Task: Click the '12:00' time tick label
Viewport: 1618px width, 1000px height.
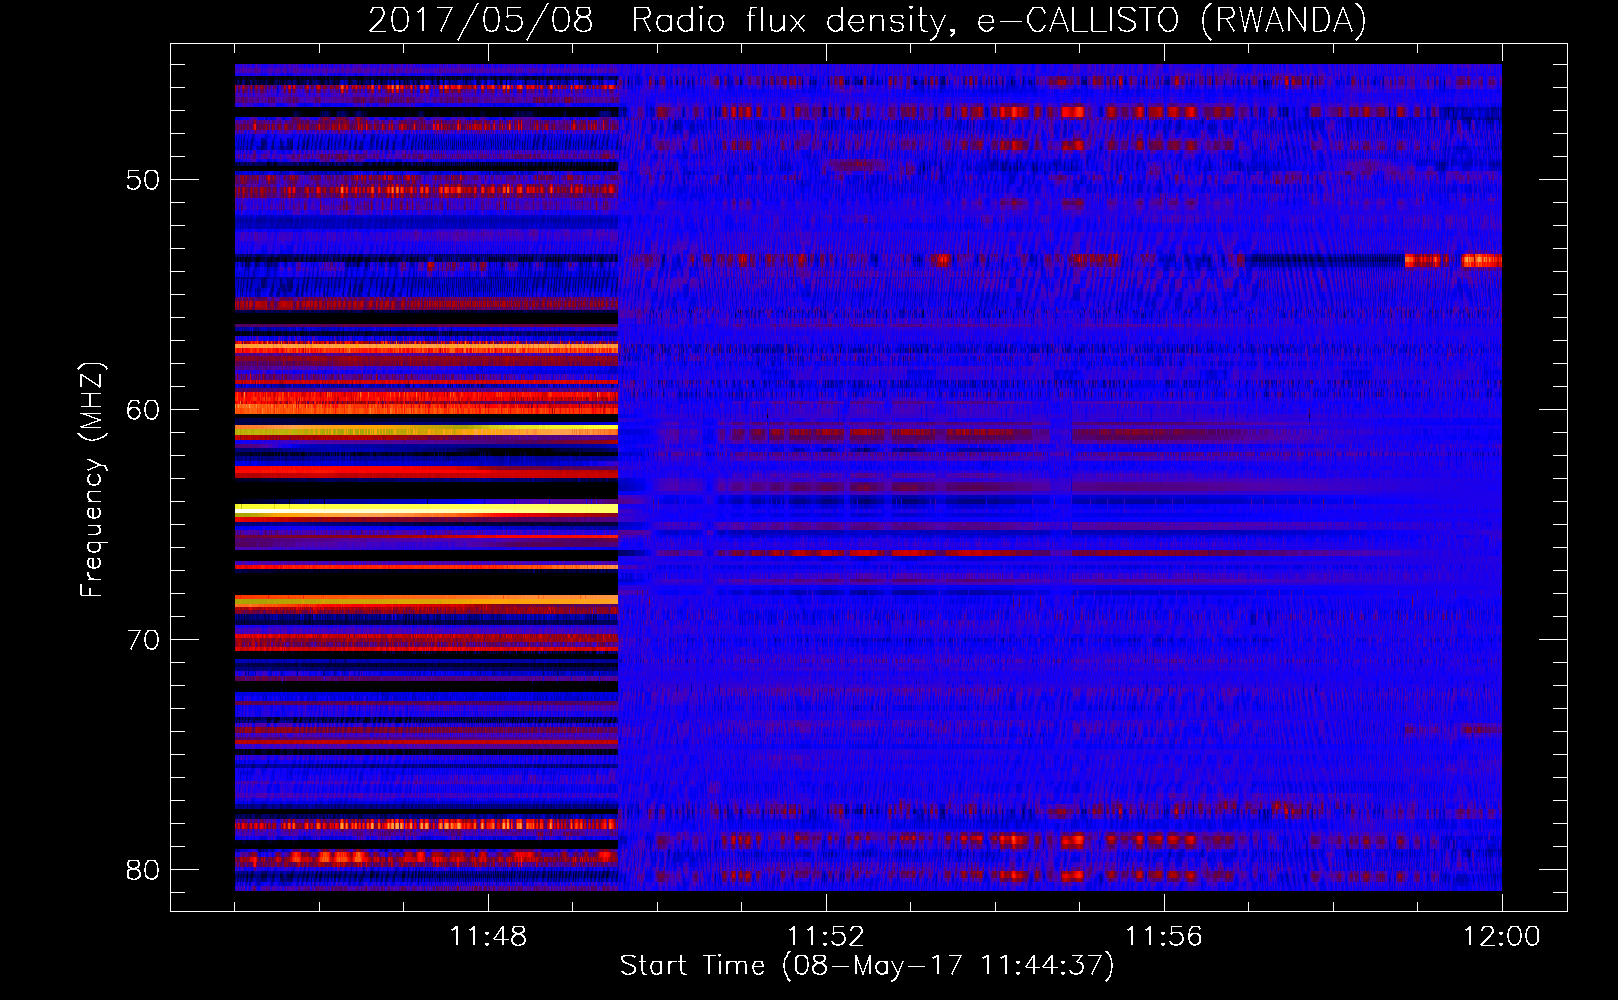Action: pos(1502,937)
